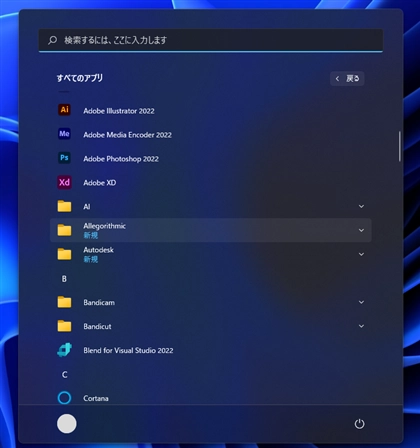Viewport: 420px width, 448px height.
Task: Select the Adobe Illustrator 2022 label
Action: coord(119,111)
